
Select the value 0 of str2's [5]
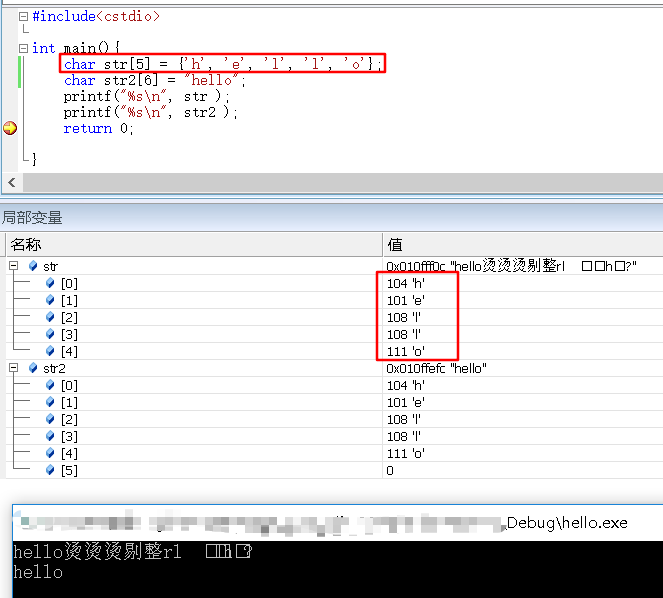390,470
